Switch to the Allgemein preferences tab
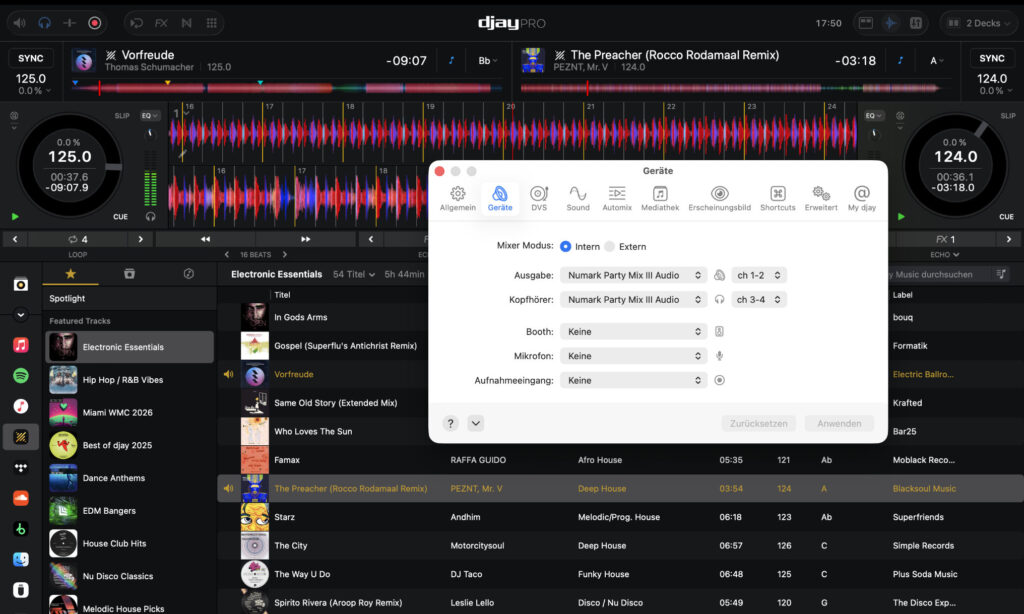The image size is (1024, 614). 458,199
